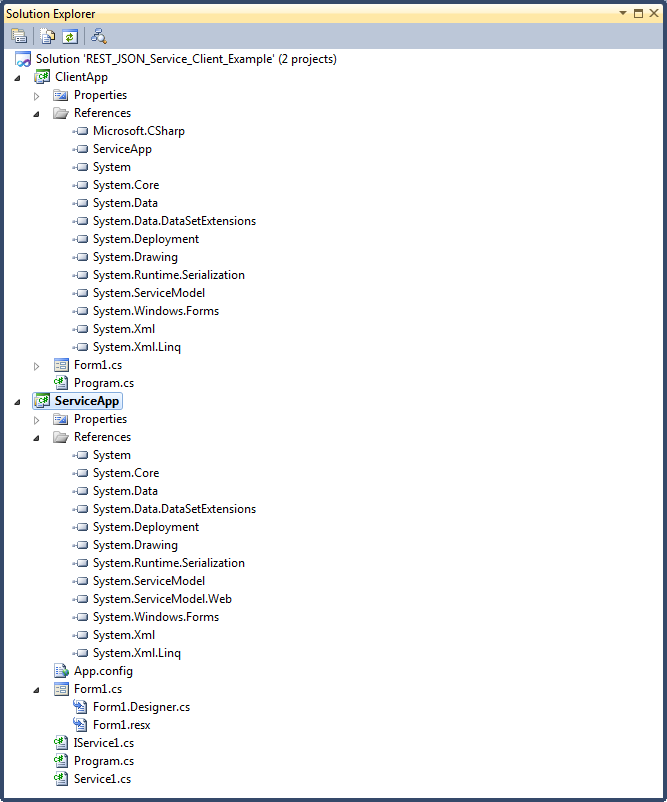
Task: Click the Form1.cs form icon under ClientApp
Action: point(61,365)
